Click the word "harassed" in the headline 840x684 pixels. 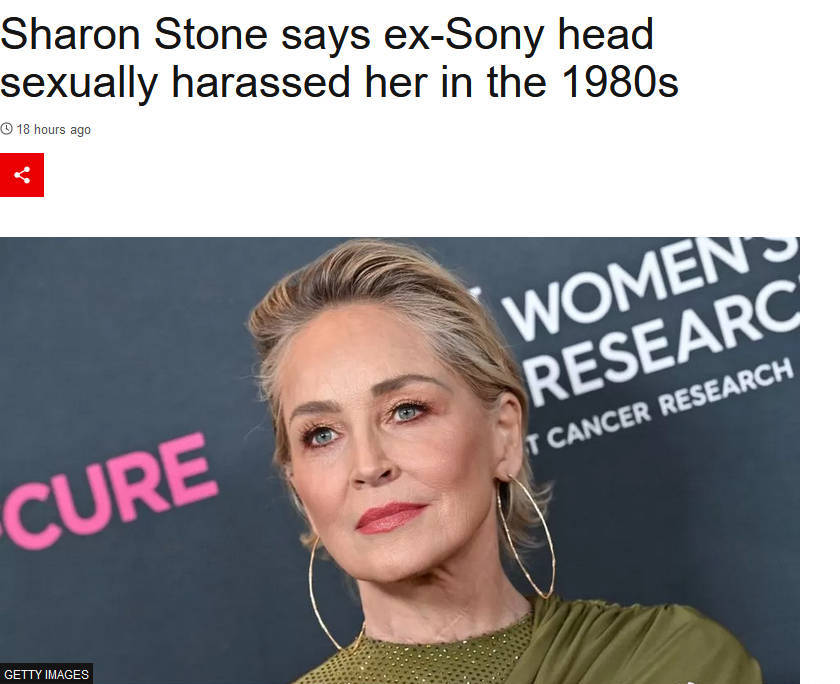click(x=261, y=82)
